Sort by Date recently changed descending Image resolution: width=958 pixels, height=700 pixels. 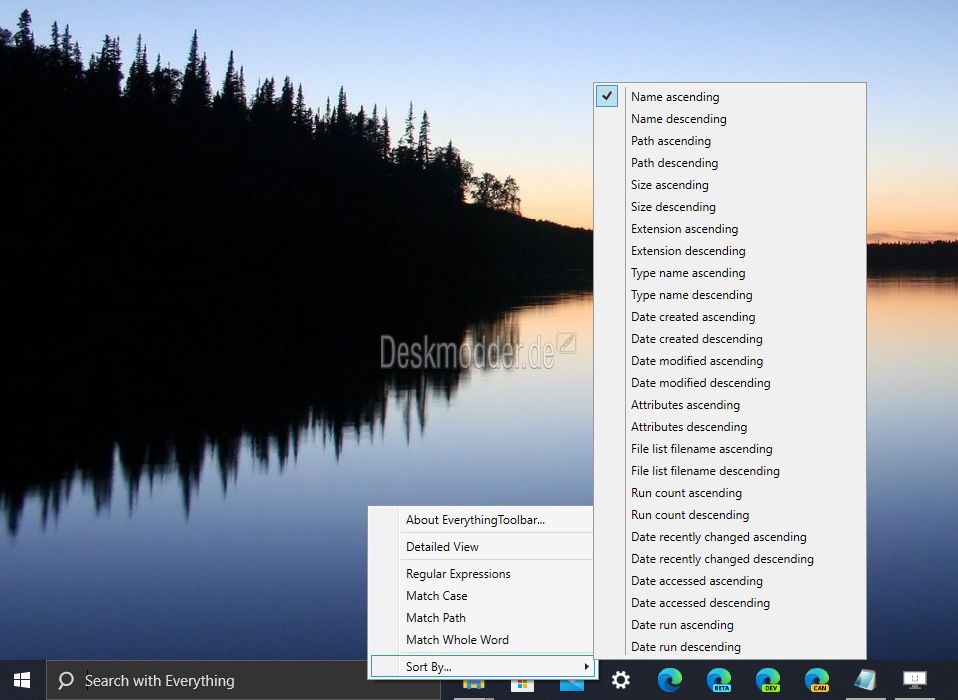tap(730, 558)
